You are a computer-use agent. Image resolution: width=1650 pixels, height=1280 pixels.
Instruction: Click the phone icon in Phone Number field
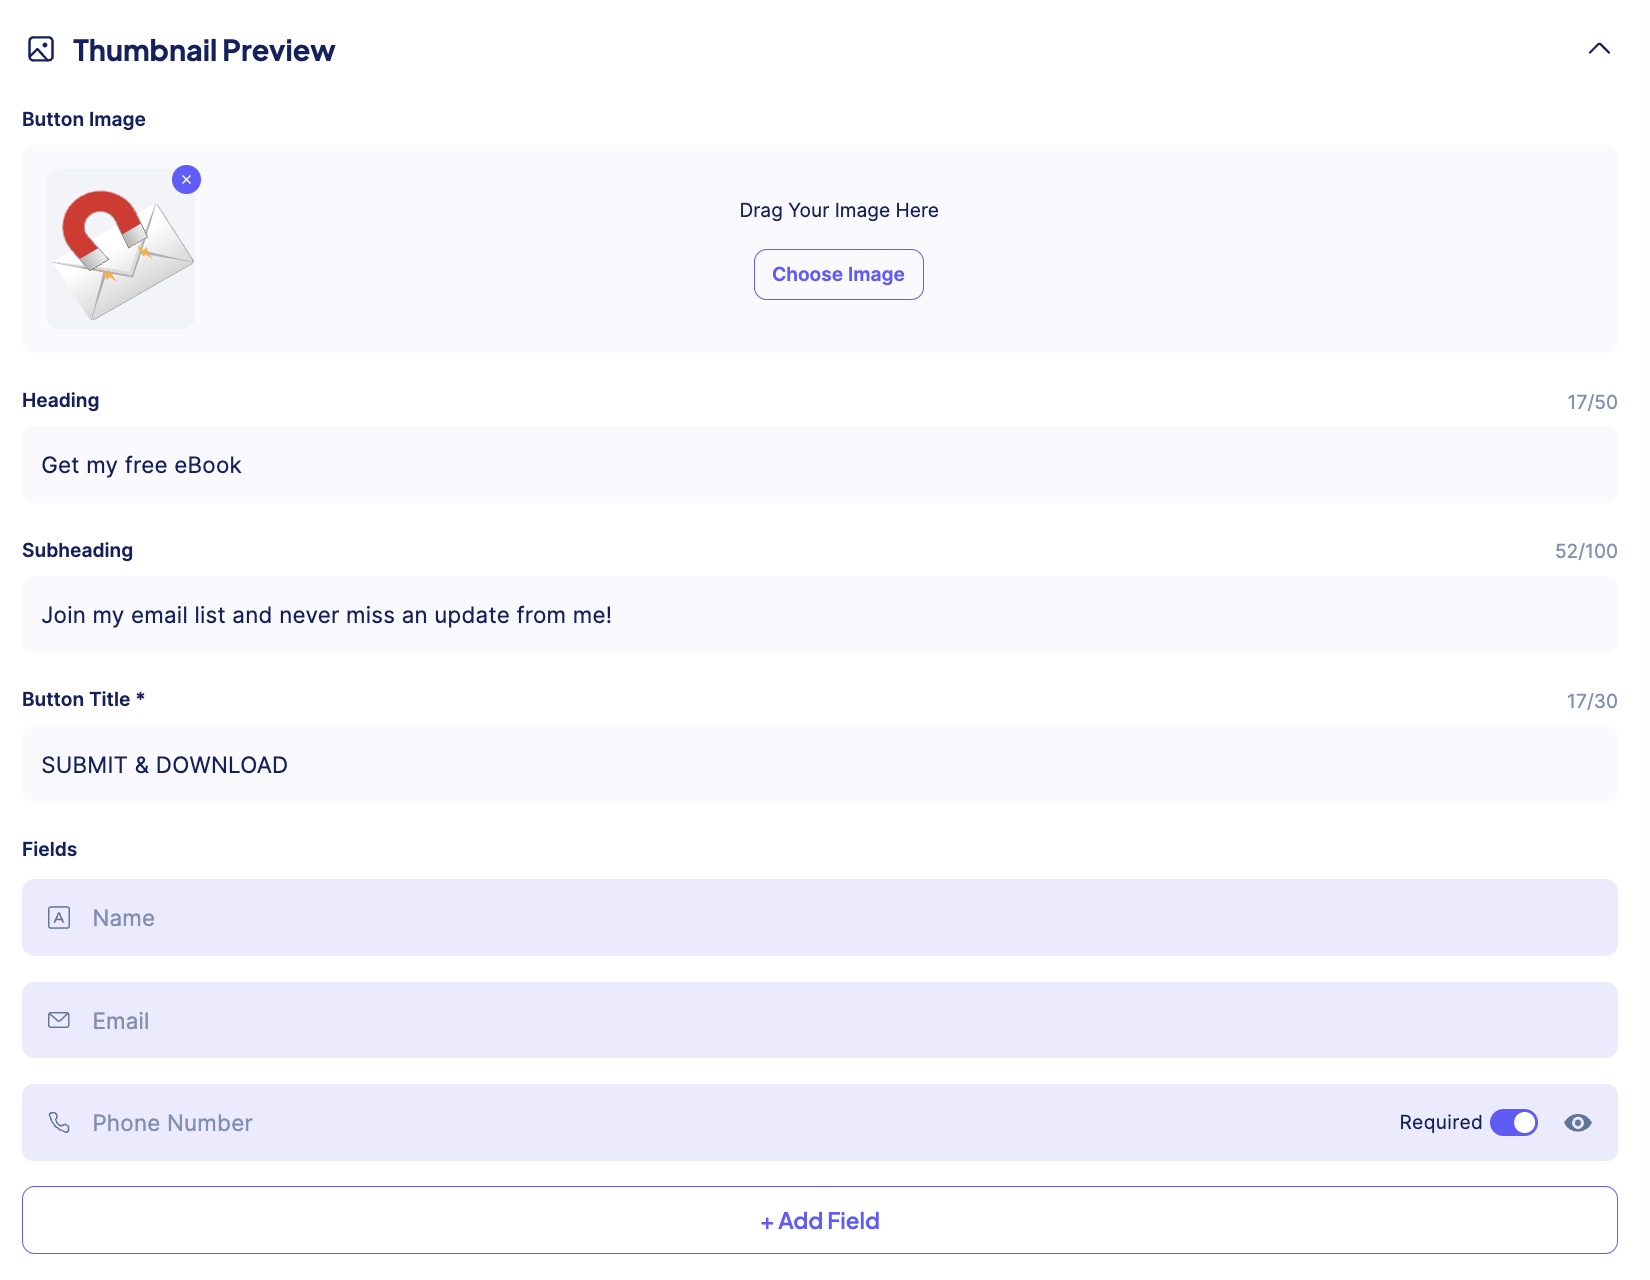tap(59, 1122)
